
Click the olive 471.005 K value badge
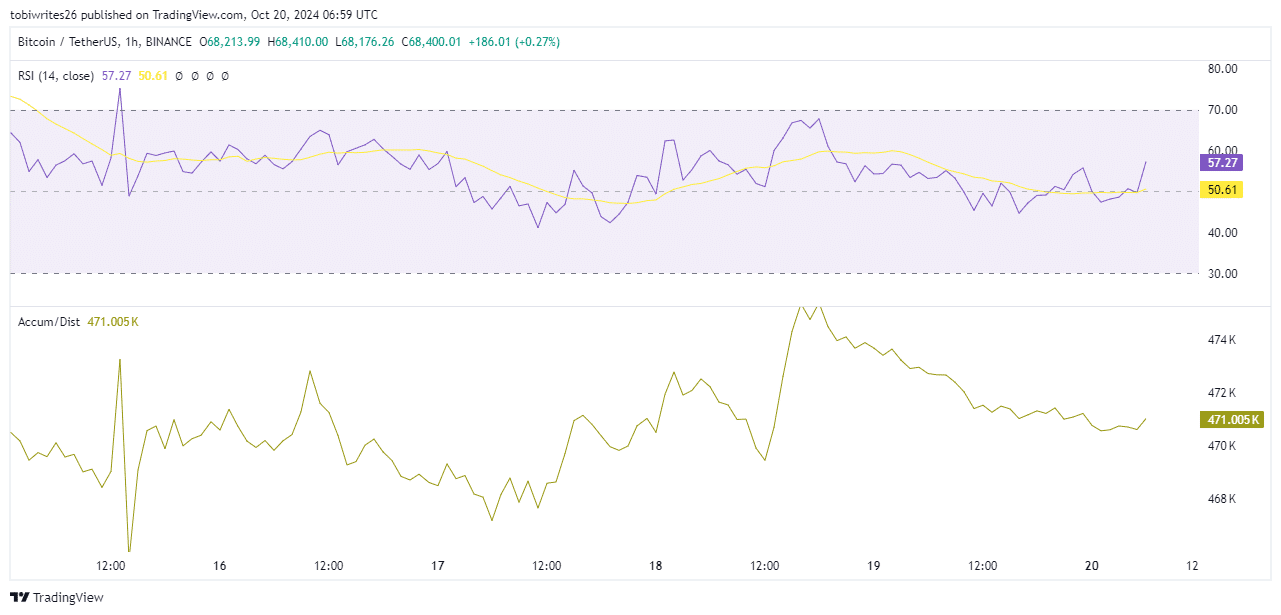tap(1234, 420)
